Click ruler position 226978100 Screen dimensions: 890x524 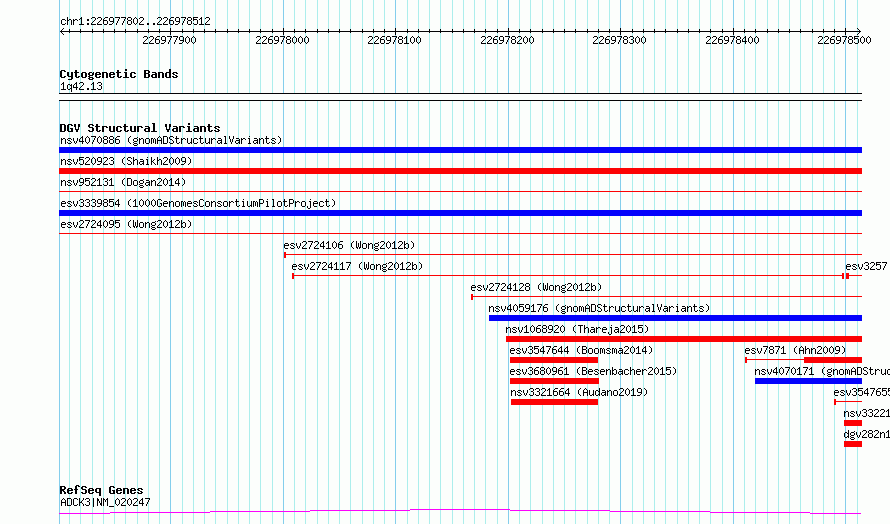394,40
